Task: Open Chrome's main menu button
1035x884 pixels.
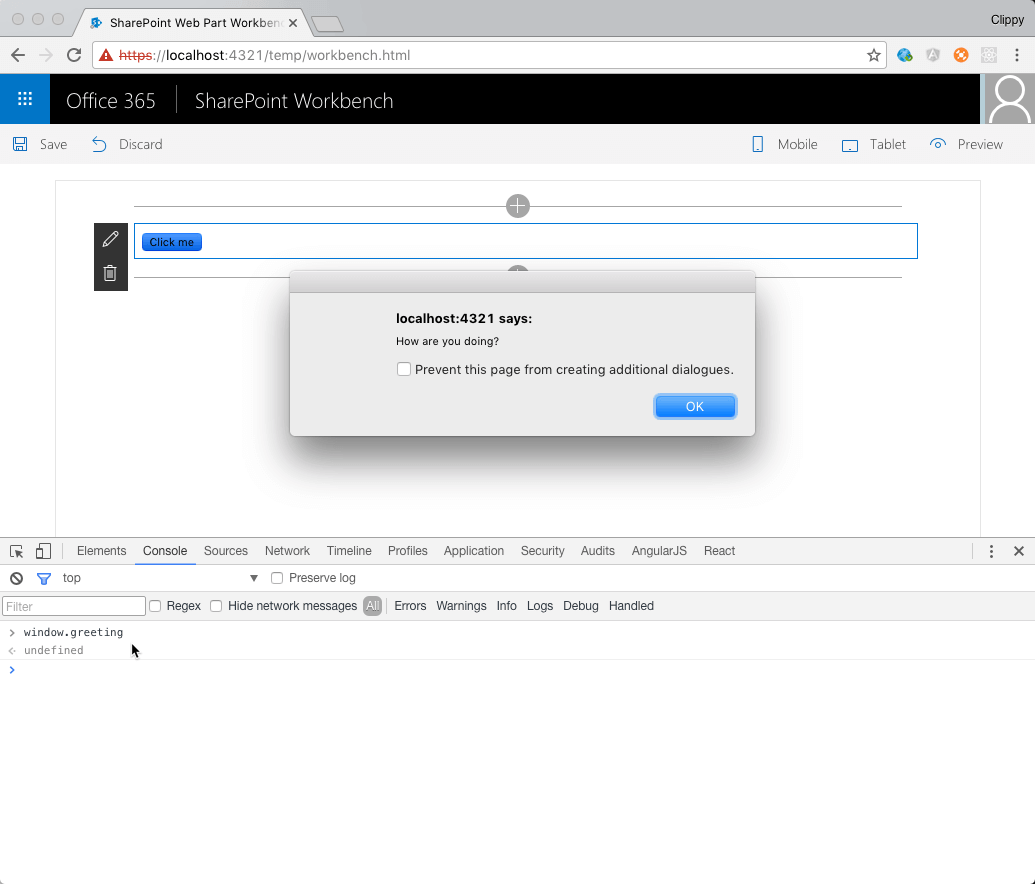Action: pyautogui.click(x=1016, y=55)
